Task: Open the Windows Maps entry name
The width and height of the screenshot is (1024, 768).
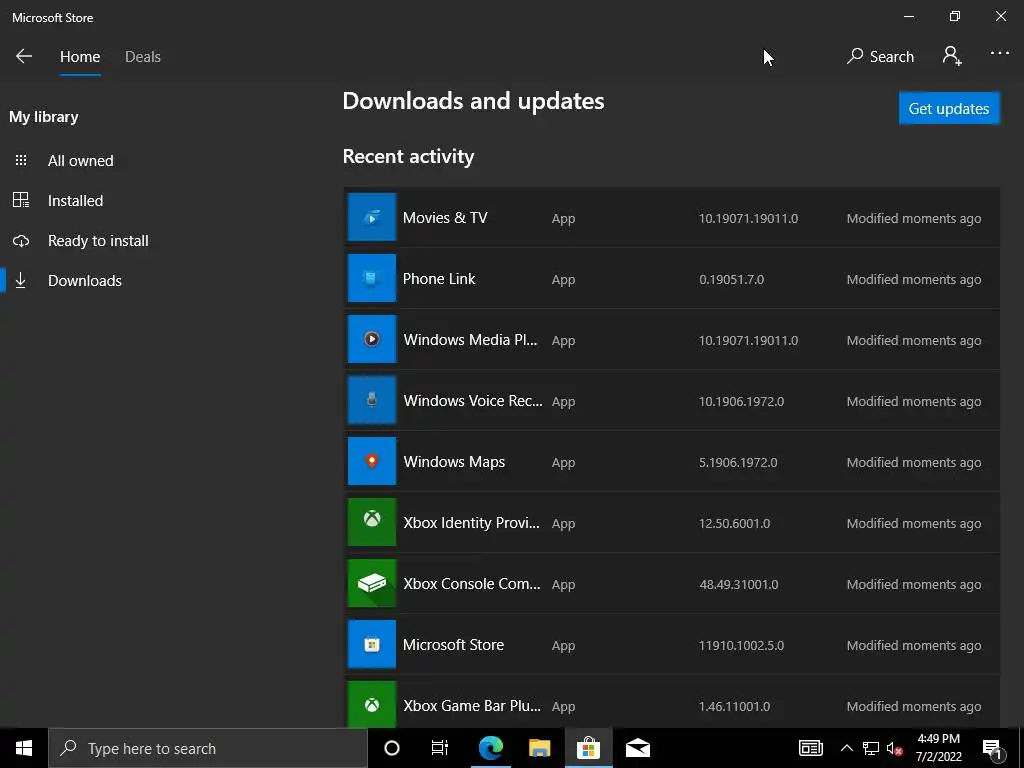Action: (454, 462)
